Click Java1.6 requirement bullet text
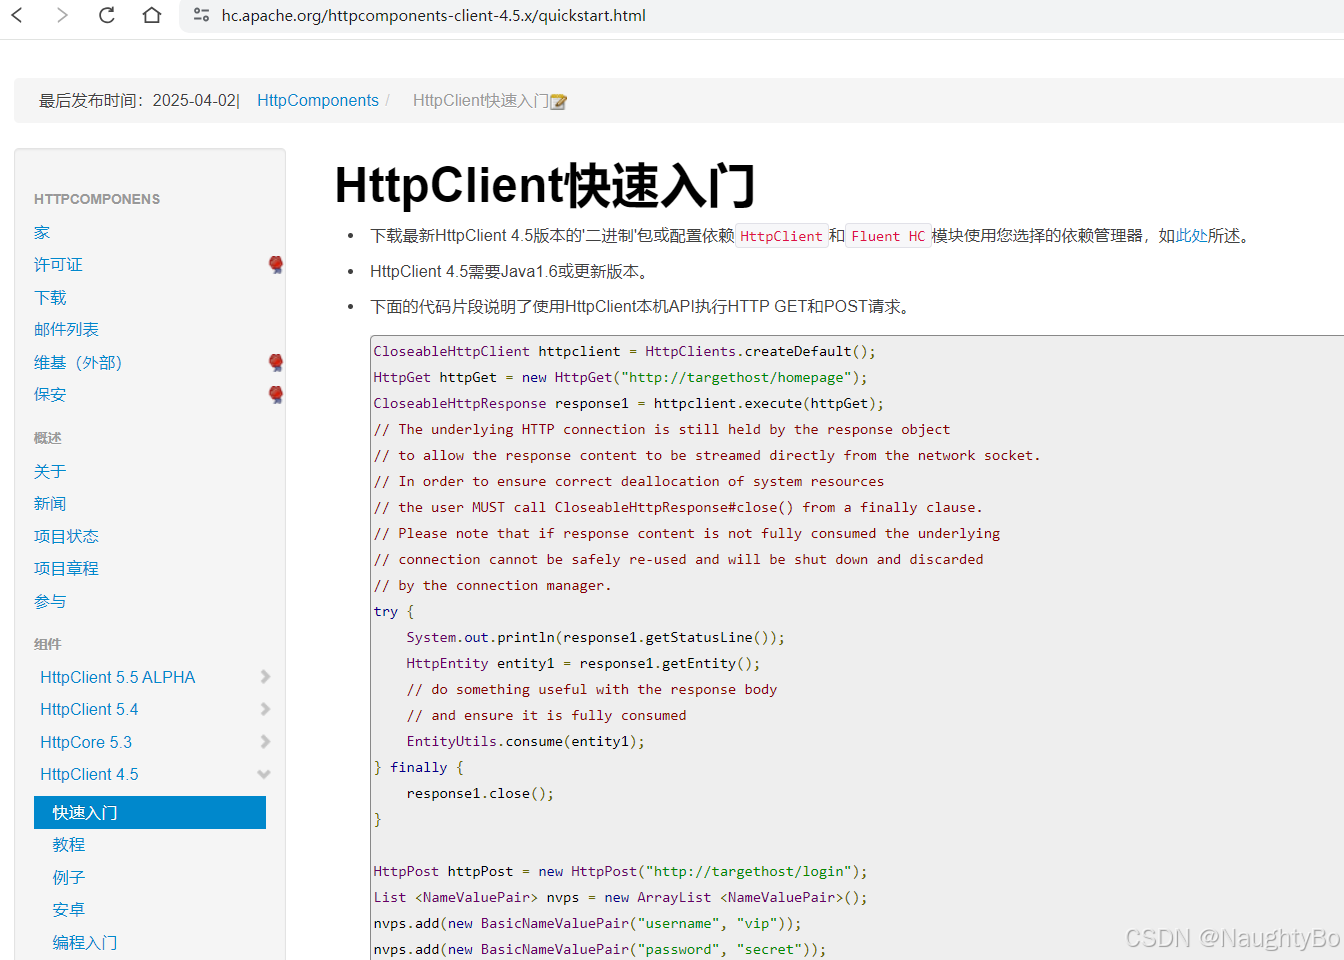Image resolution: width=1344 pixels, height=960 pixels. [512, 272]
